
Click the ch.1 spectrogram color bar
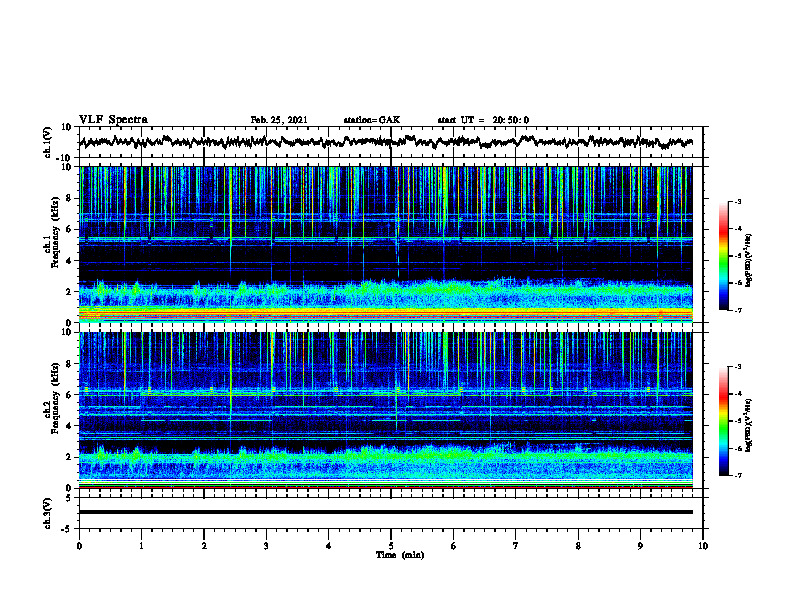click(x=723, y=256)
